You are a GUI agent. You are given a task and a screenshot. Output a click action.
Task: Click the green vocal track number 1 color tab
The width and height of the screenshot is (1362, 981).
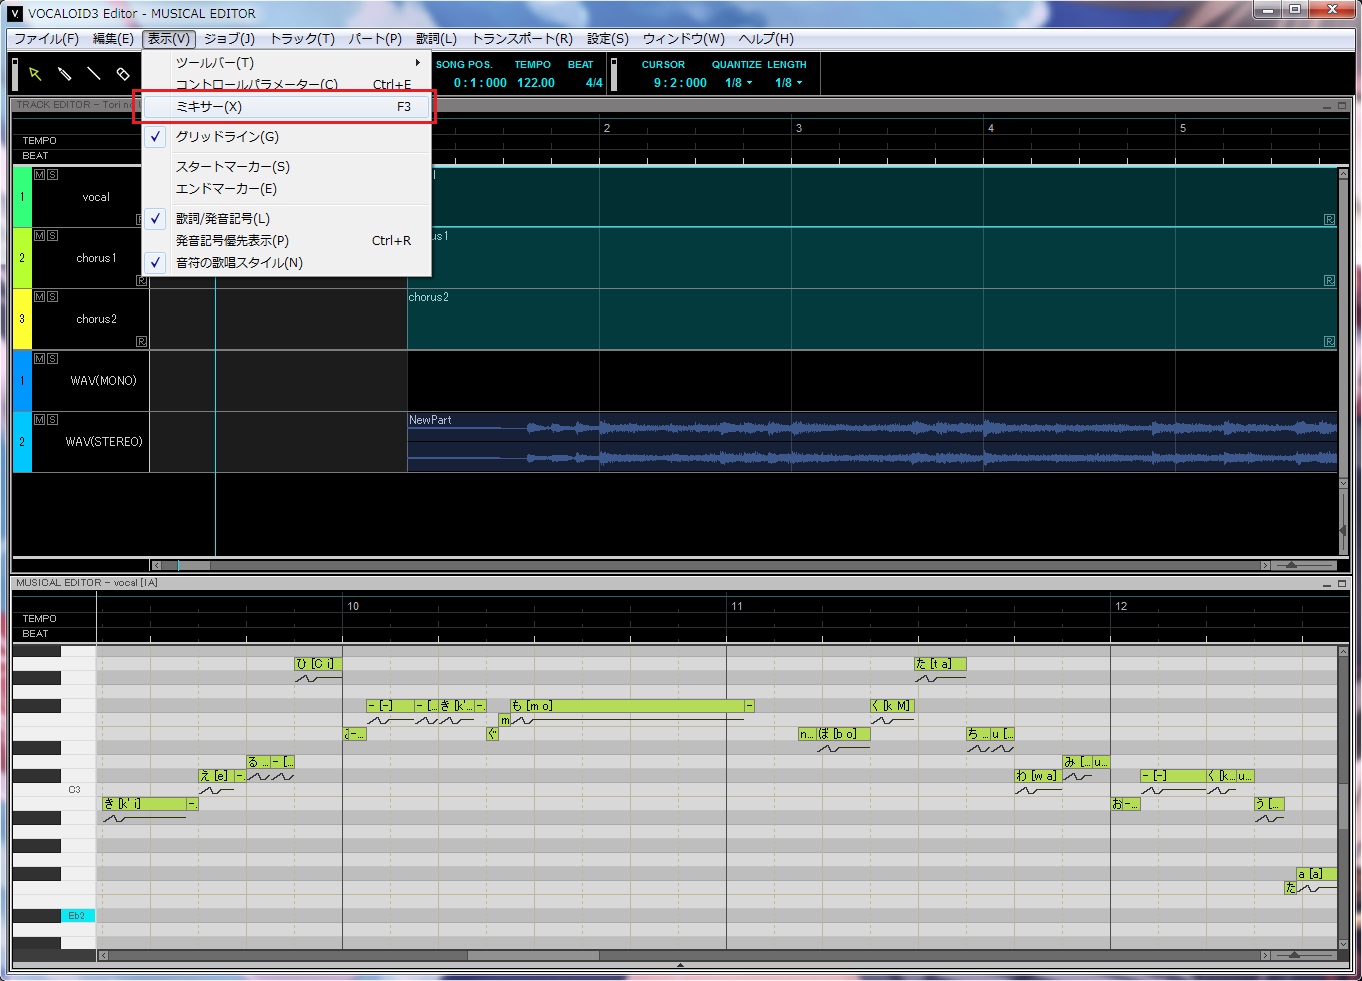coord(22,197)
